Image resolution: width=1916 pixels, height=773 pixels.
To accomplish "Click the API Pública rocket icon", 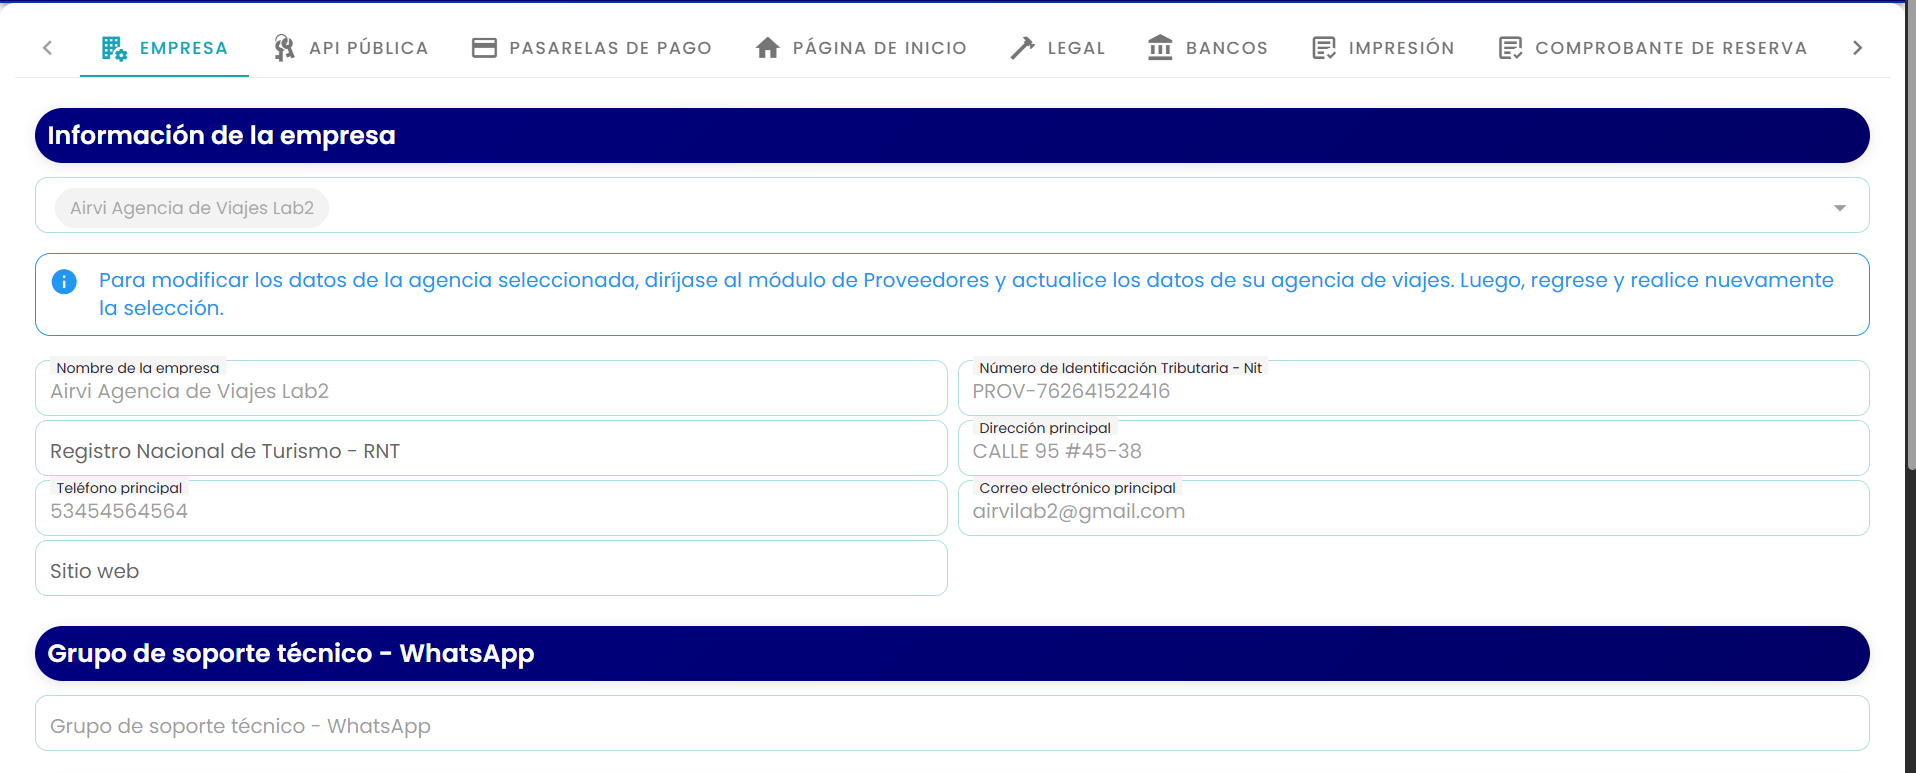I will coord(284,48).
